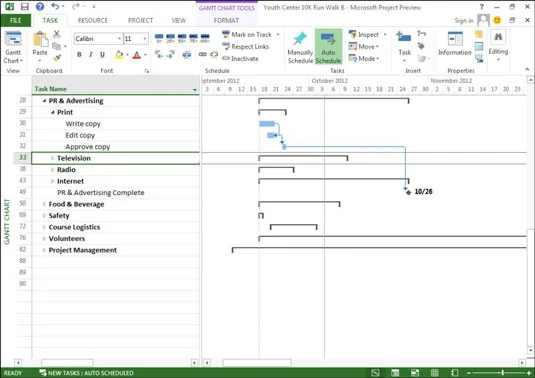Image resolution: width=535 pixels, height=378 pixels.
Task: Mark task 100% complete
Action: (205, 38)
